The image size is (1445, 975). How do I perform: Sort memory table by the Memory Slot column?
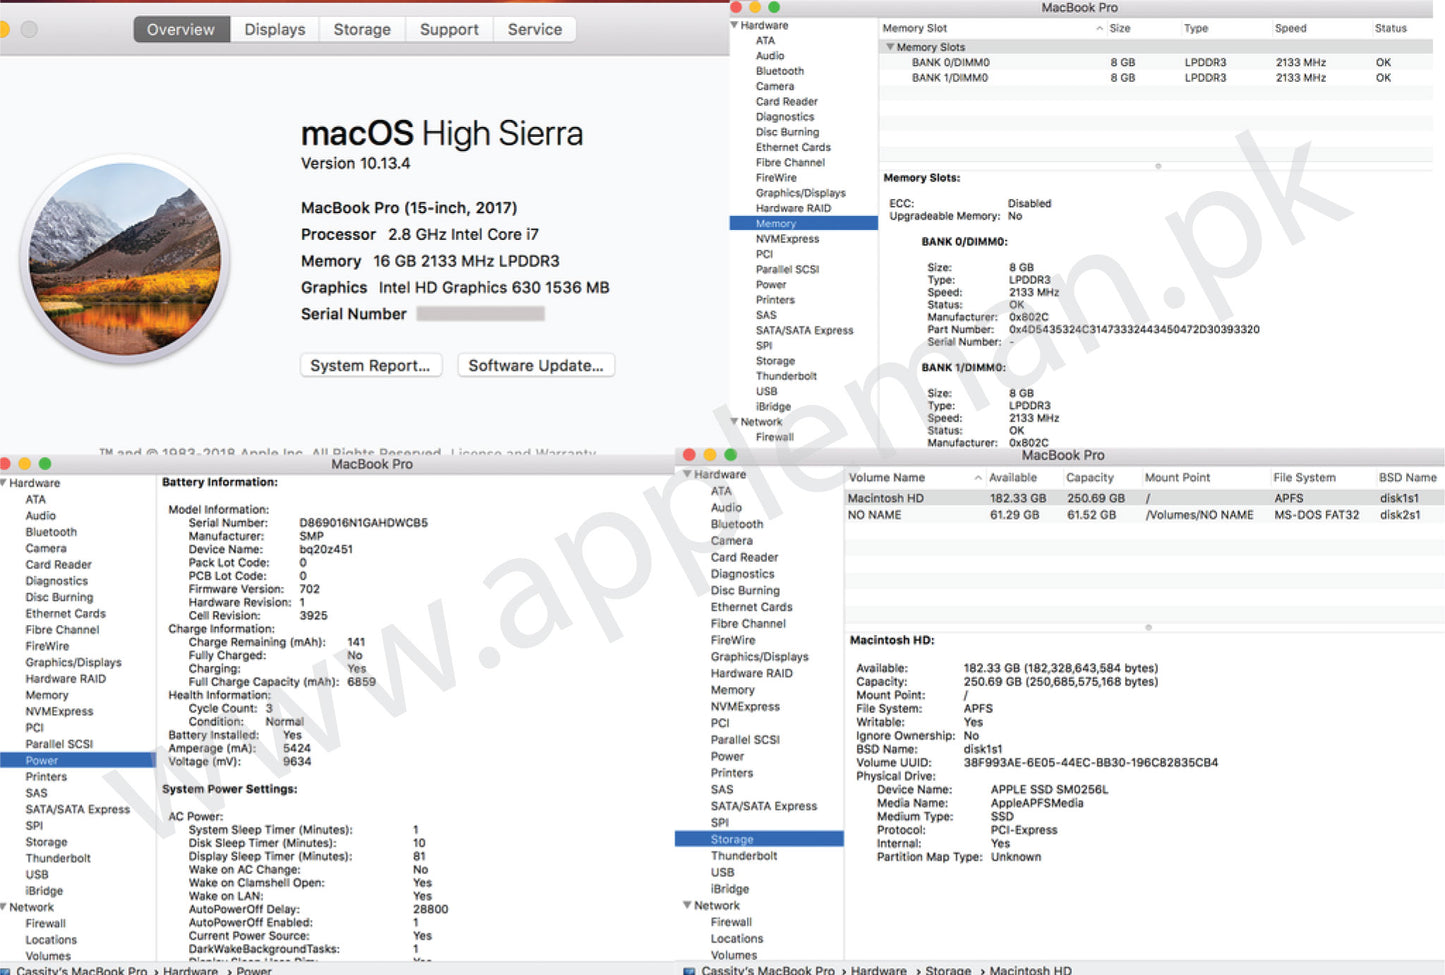click(914, 28)
